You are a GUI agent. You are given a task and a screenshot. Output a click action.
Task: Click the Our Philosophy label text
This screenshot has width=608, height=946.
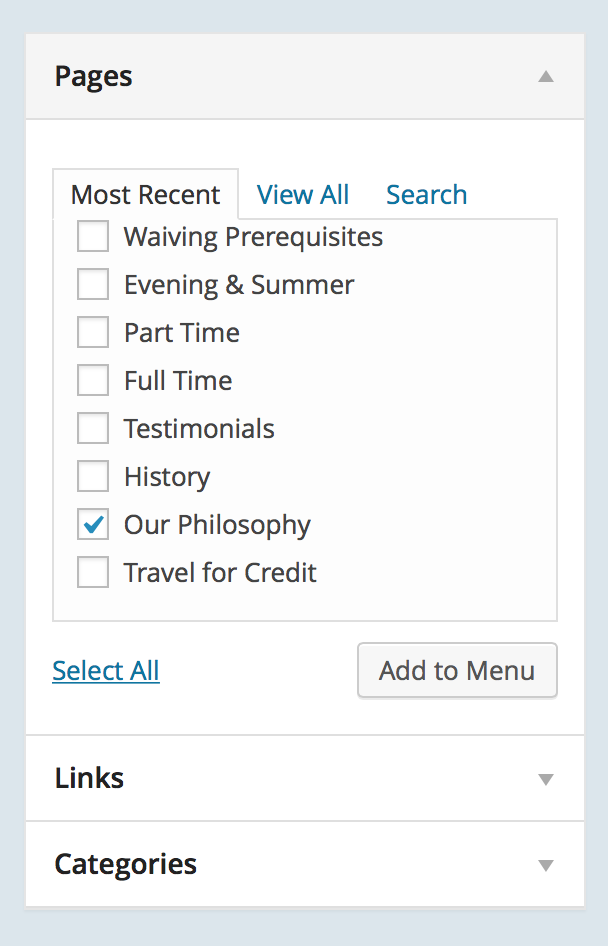click(217, 525)
